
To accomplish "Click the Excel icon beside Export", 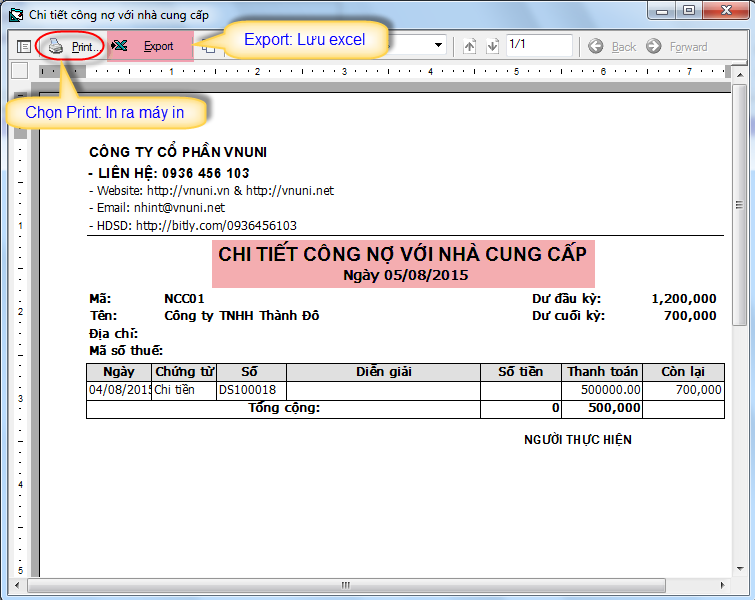I will (x=121, y=46).
